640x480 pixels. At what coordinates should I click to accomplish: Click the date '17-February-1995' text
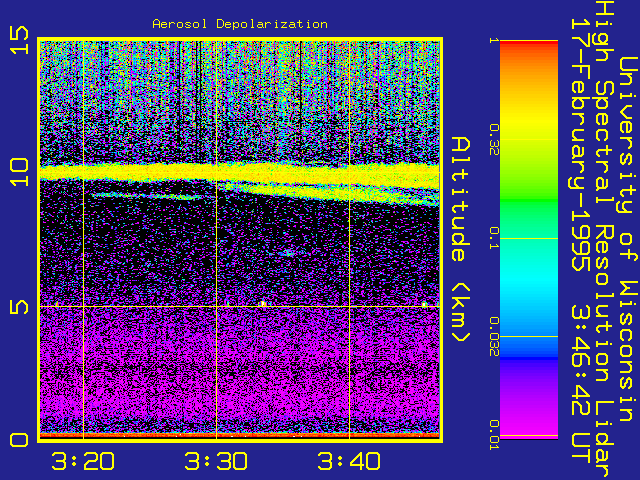click(x=580, y=145)
